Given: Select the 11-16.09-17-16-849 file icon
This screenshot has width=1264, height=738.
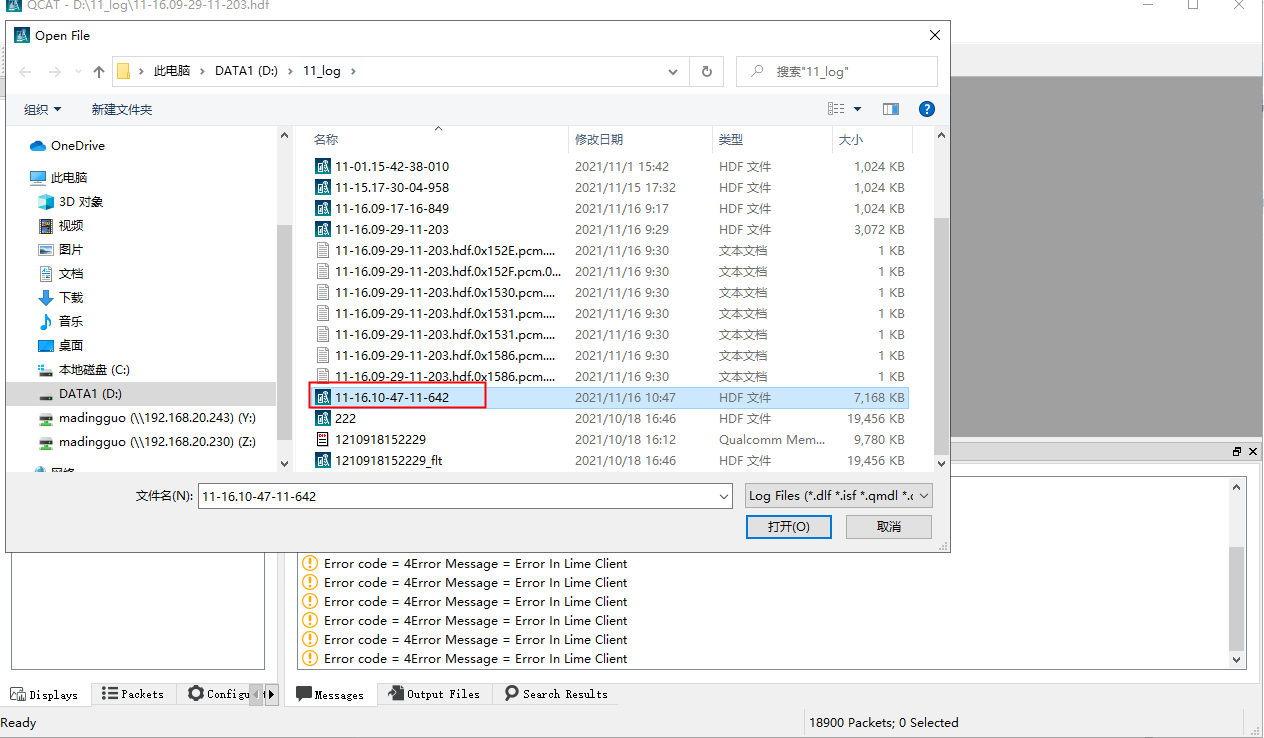Looking at the screenshot, I should (323, 208).
